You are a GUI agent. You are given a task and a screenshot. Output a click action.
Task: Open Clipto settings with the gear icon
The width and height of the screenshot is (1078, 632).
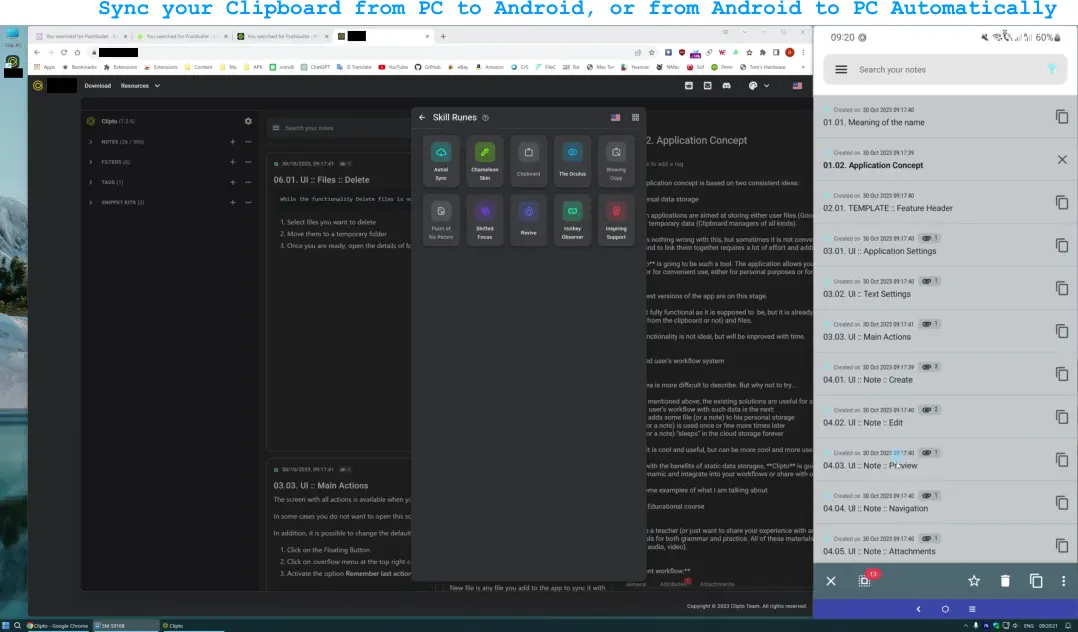point(248,121)
